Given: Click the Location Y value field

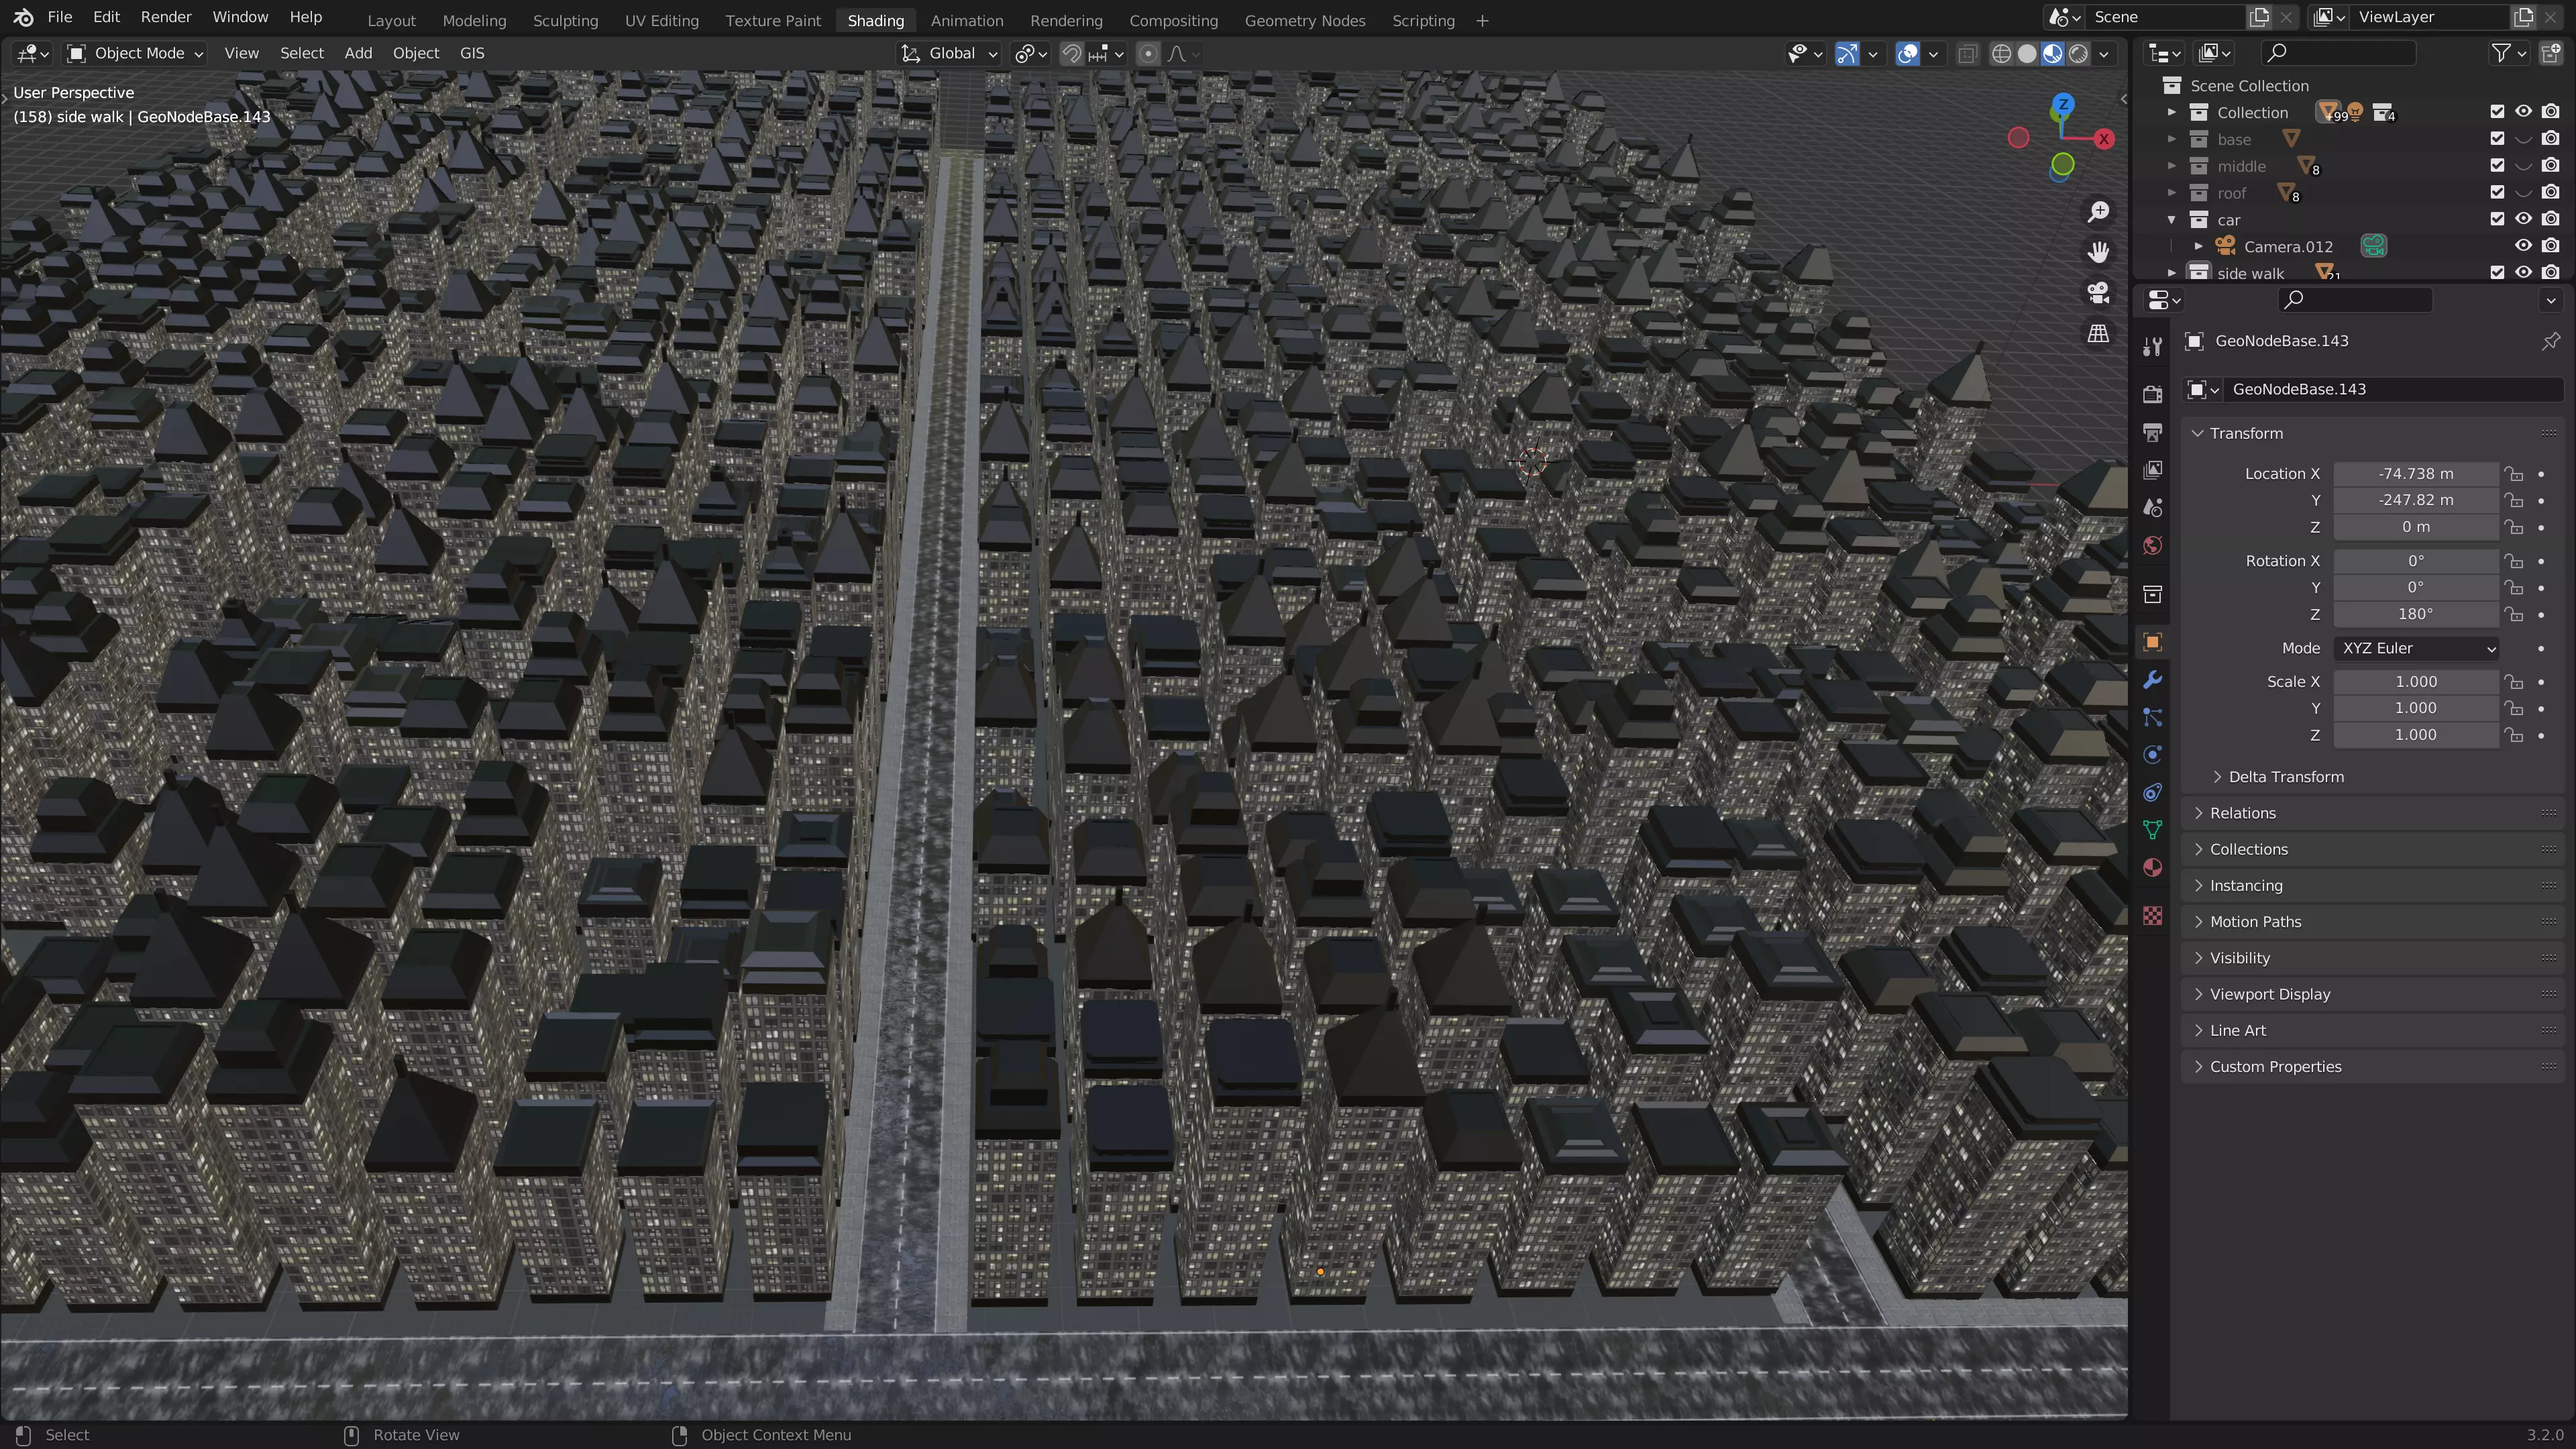Looking at the screenshot, I should tap(2416, 500).
